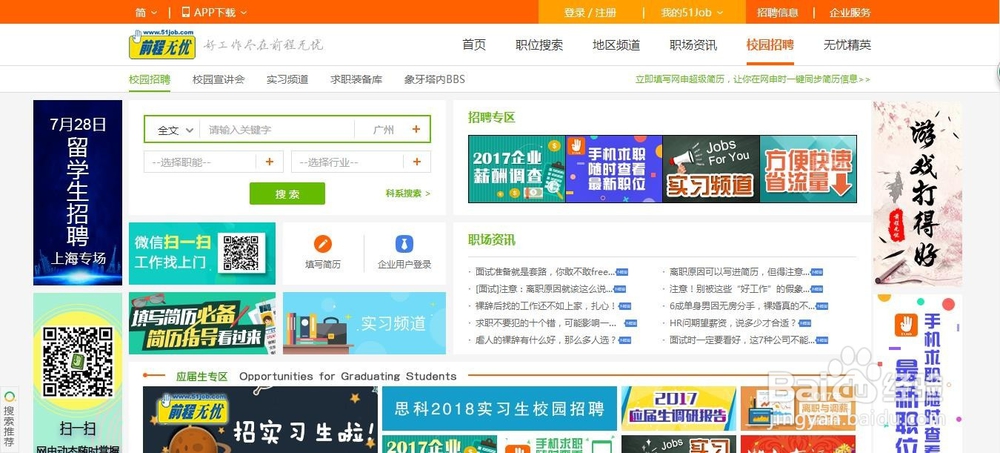Open 7月28日留学生招聘 left banner
Viewport: 1000px width, 453px height.
pyautogui.click(x=77, y=192)
